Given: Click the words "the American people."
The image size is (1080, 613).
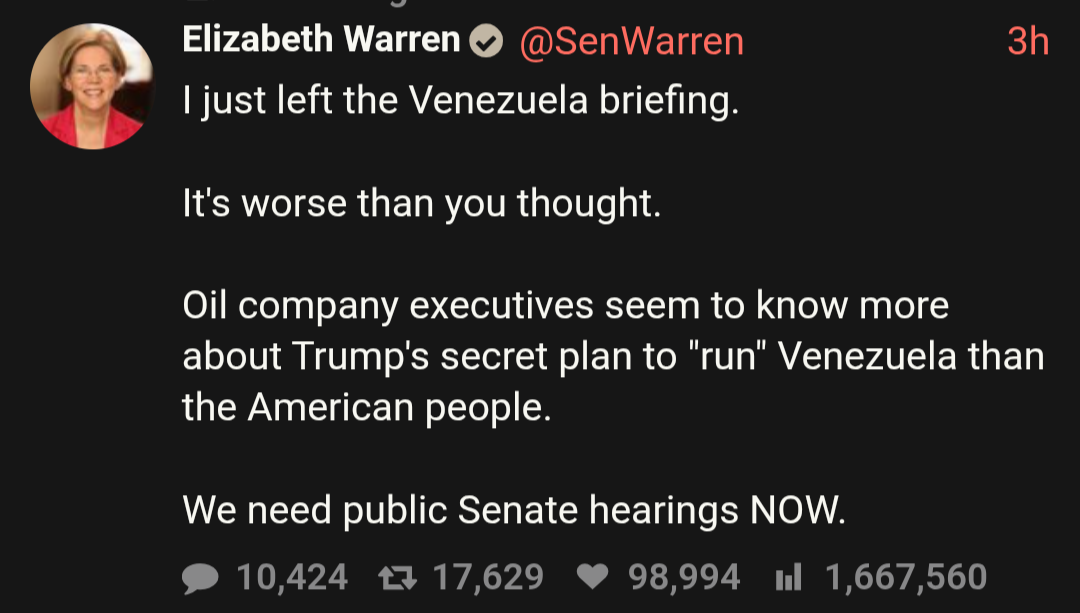Looking at the screenshot, I should (366, 408).
